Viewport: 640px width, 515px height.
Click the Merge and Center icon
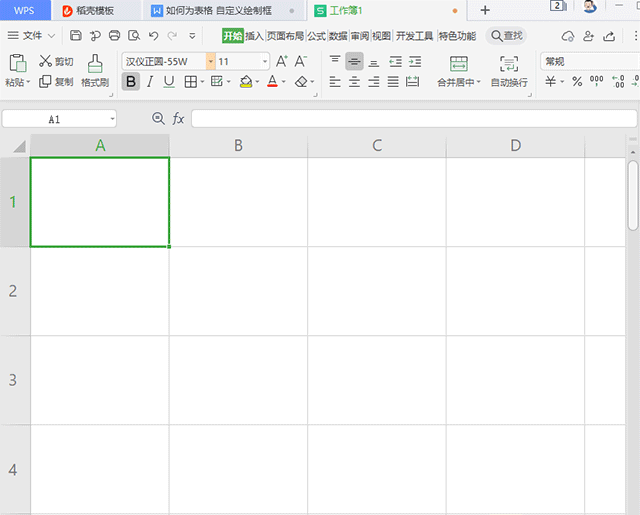[459, 70]
